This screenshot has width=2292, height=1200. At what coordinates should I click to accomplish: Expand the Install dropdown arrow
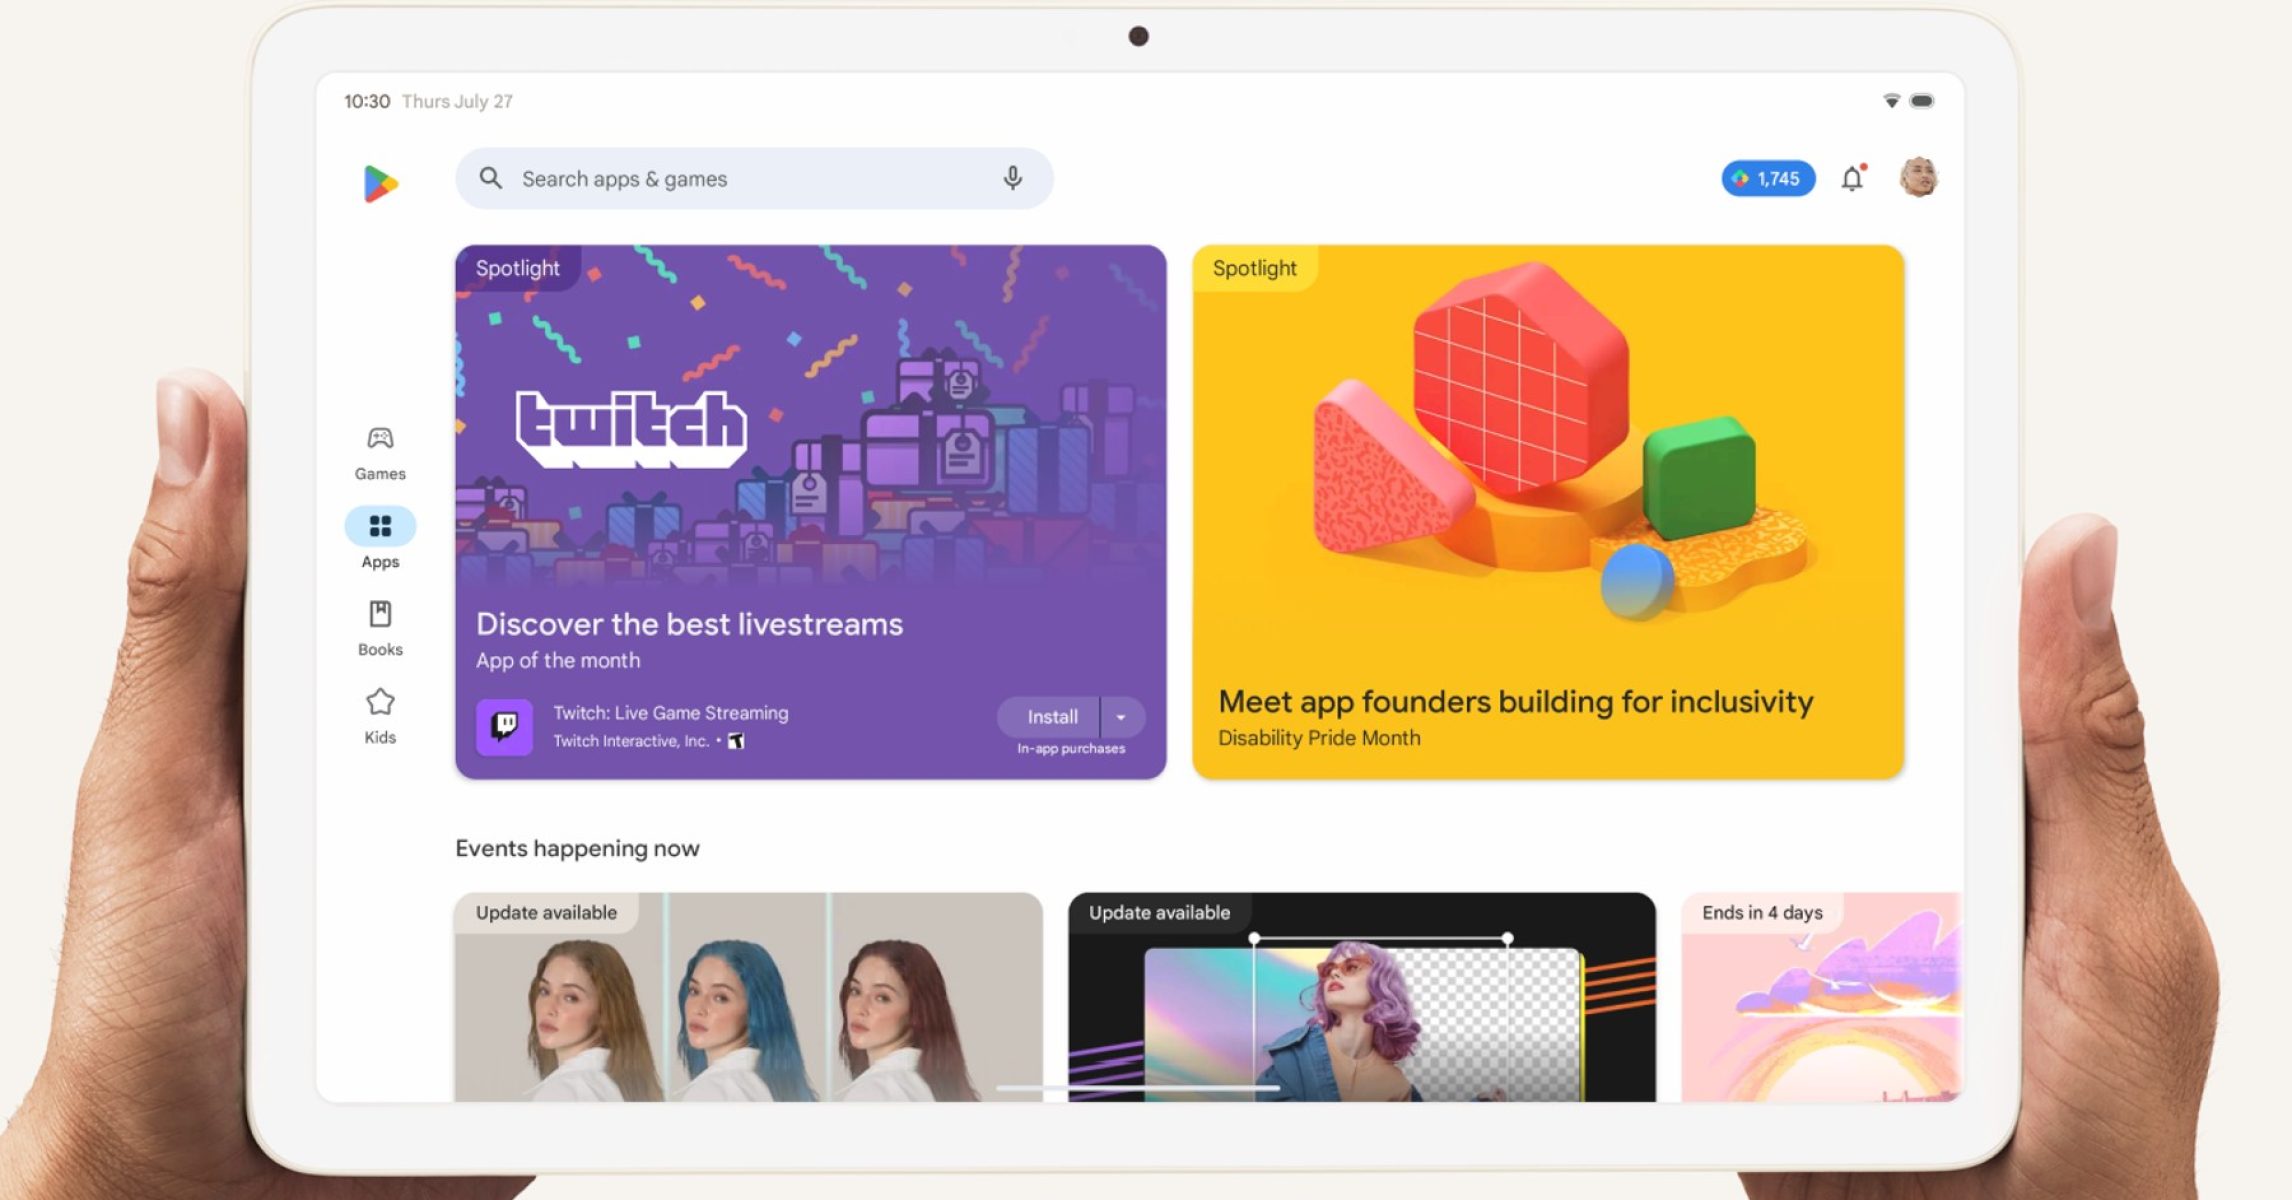click(1122, 717)
